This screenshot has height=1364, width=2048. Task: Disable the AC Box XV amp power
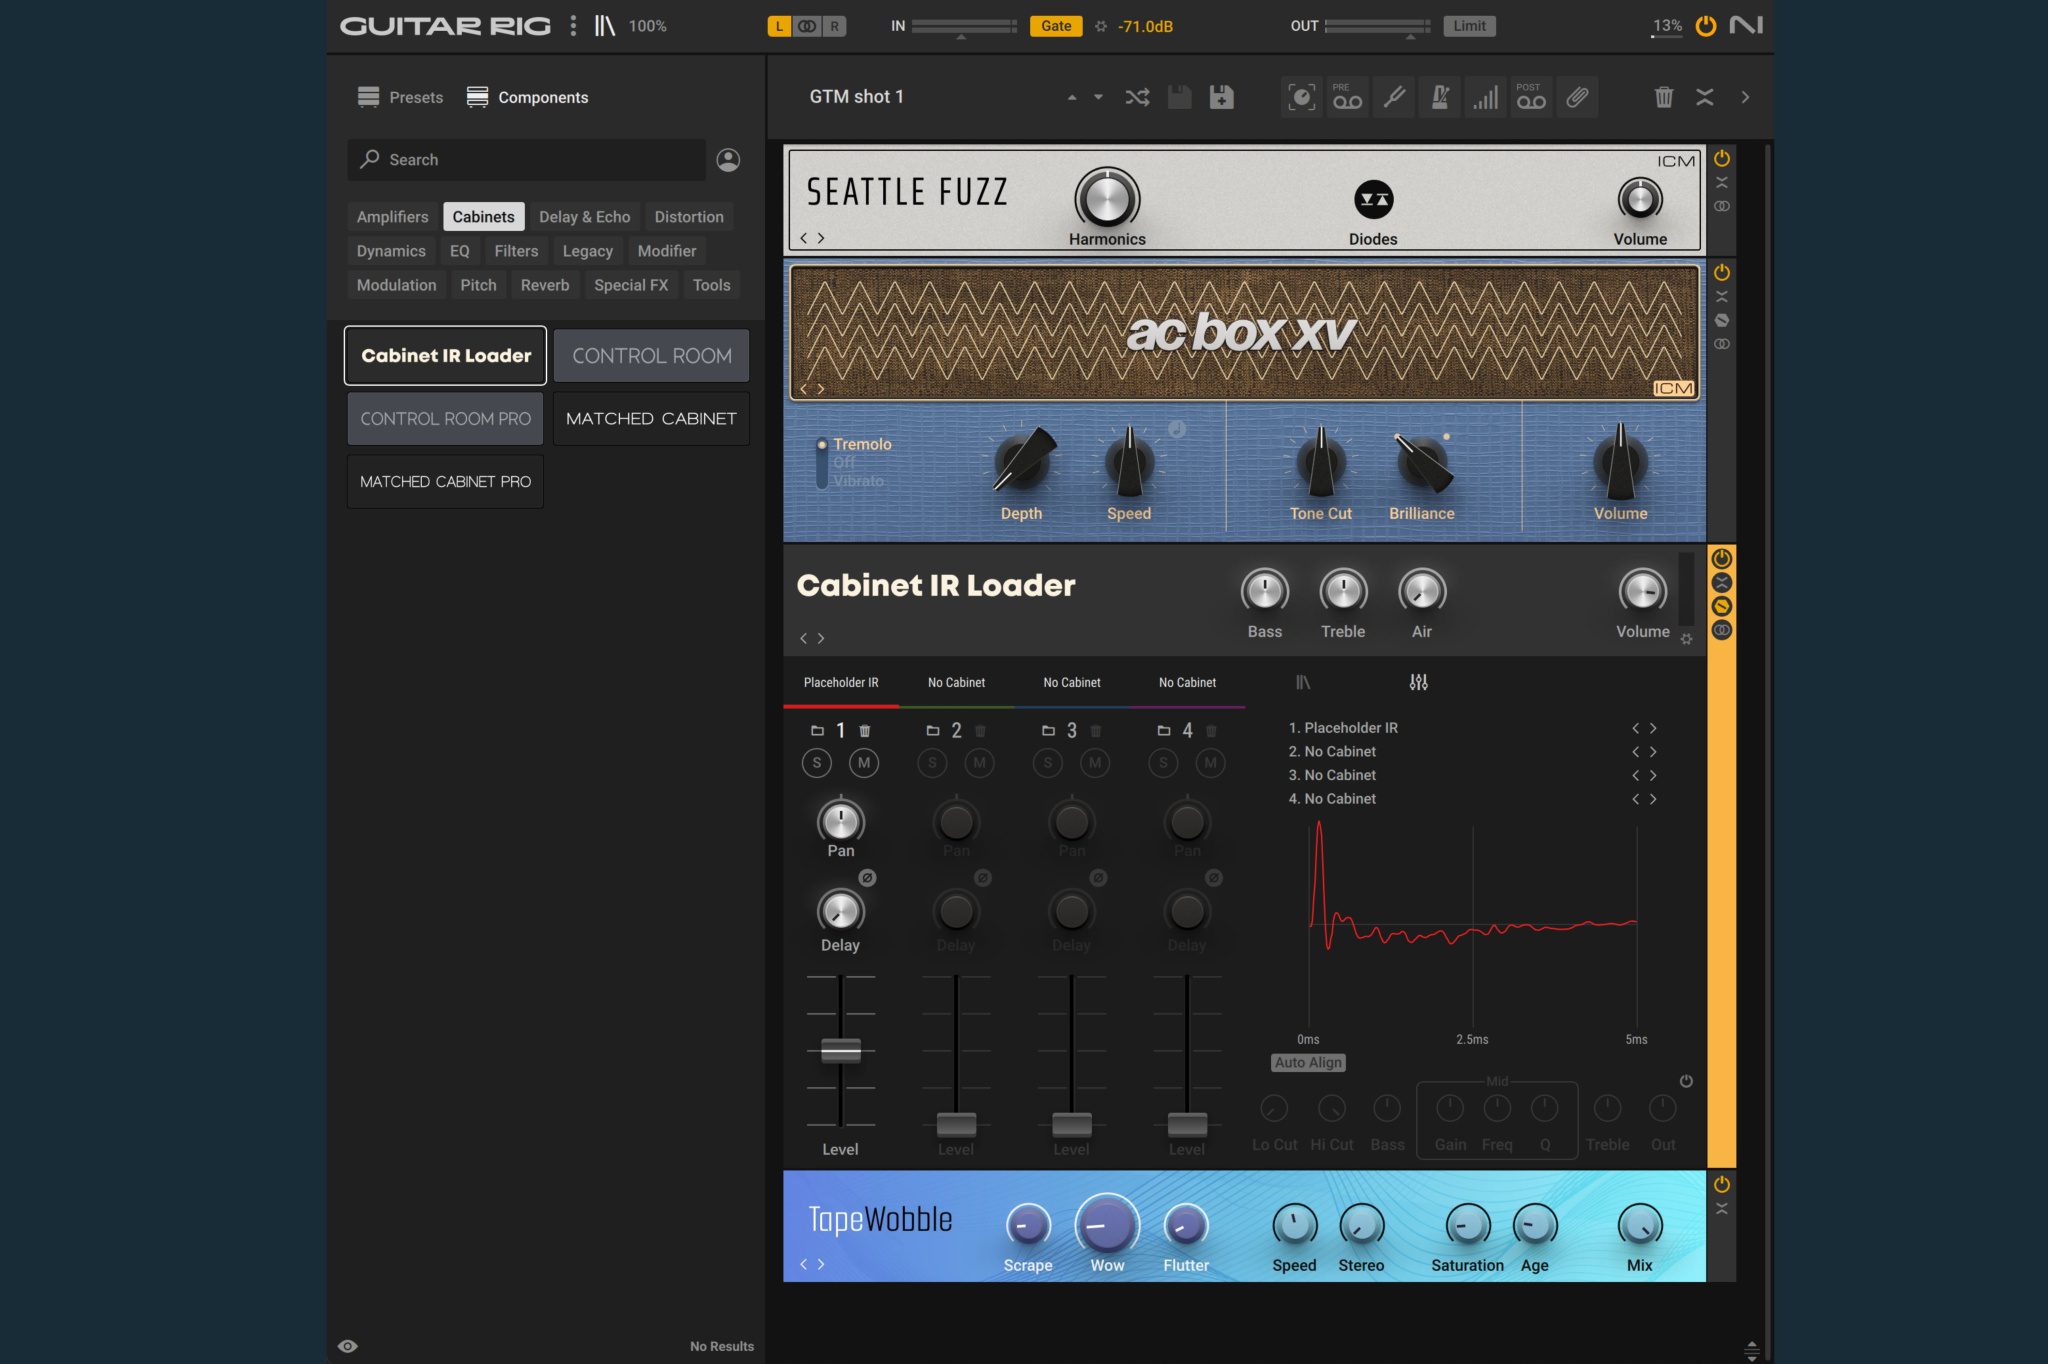1721,271
